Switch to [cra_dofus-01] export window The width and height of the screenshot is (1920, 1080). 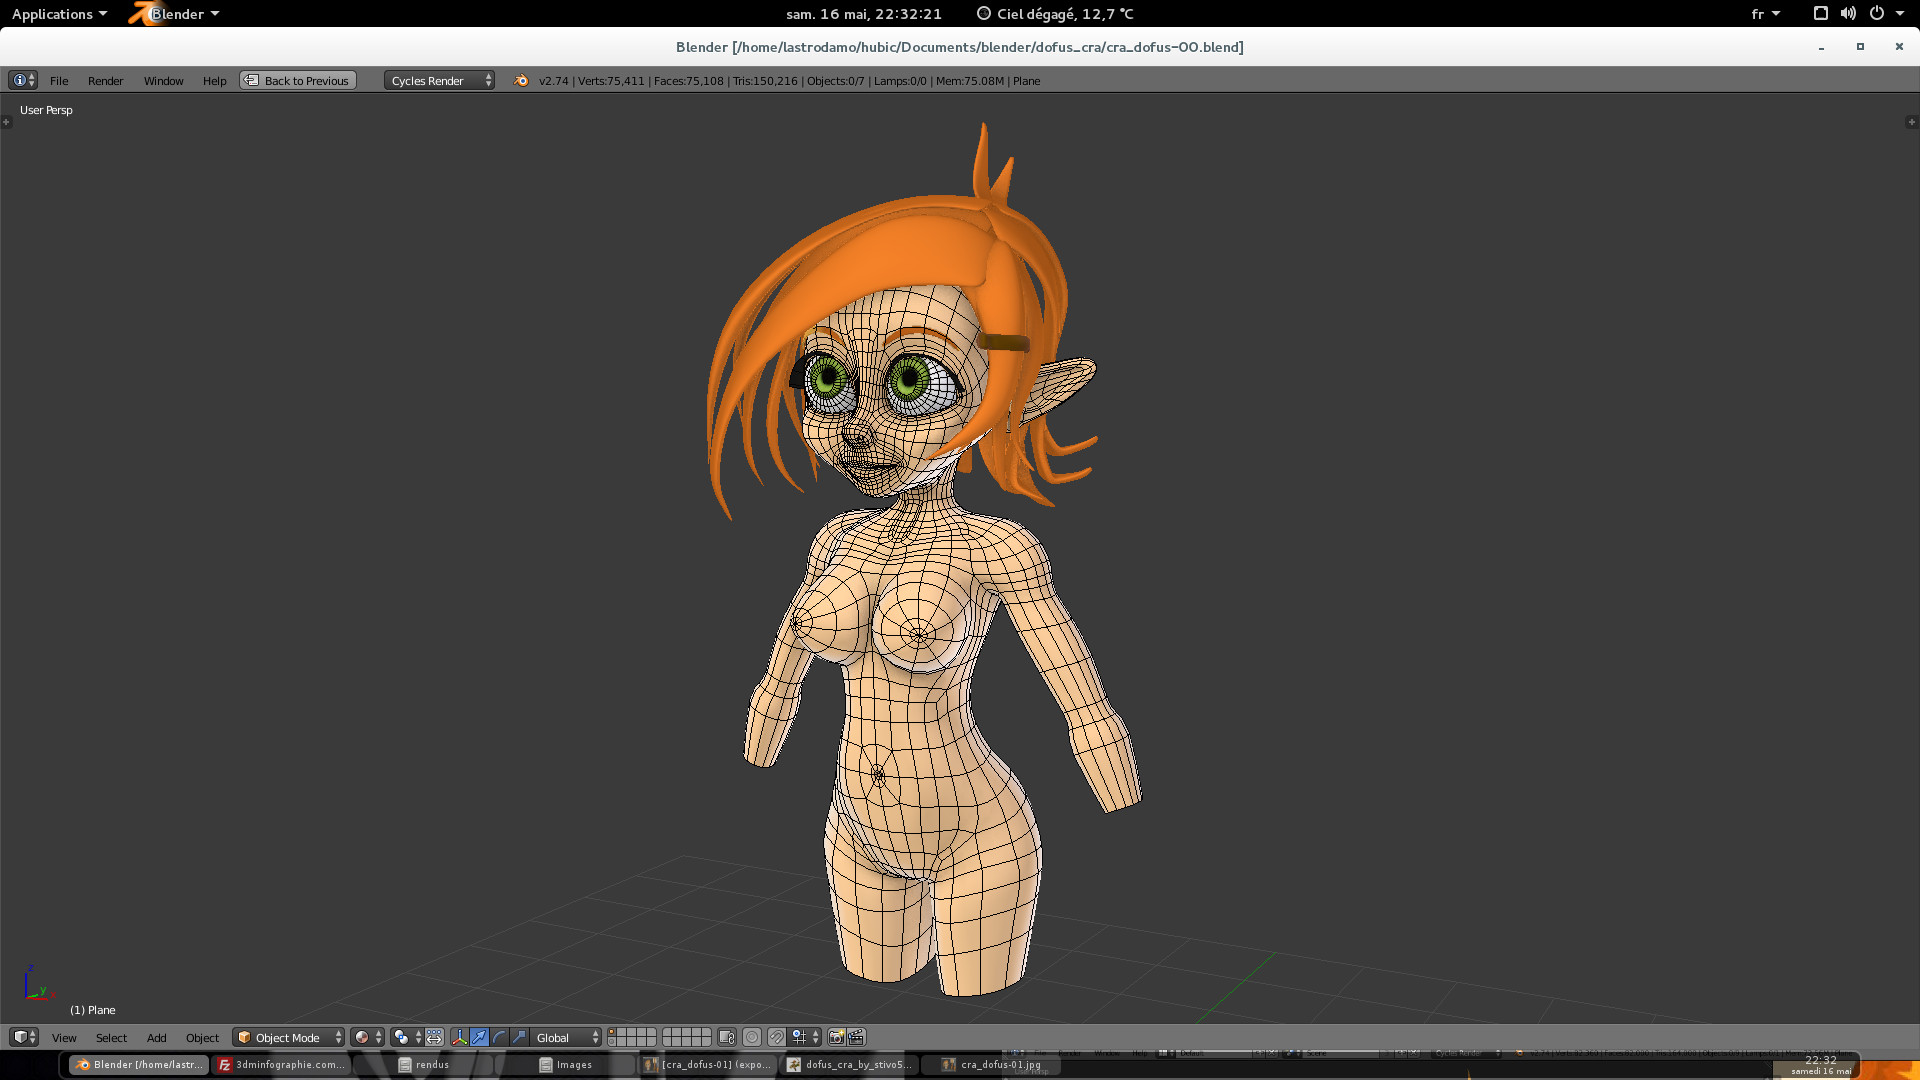click(x=708, y=1065)
